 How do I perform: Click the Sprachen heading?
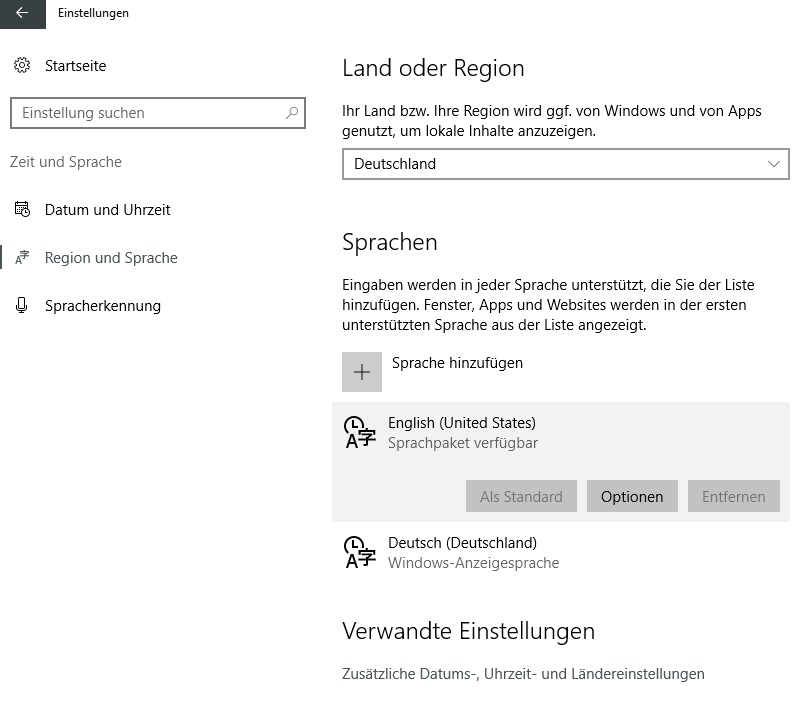[390, 243]
